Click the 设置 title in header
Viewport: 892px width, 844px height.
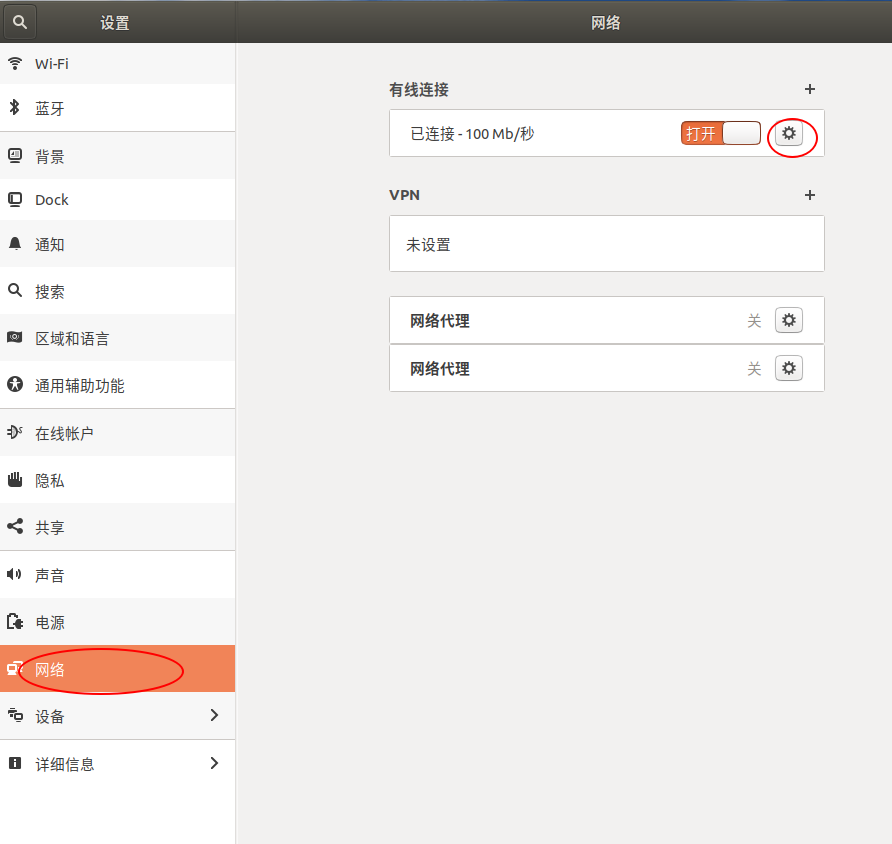click(115, 23)
